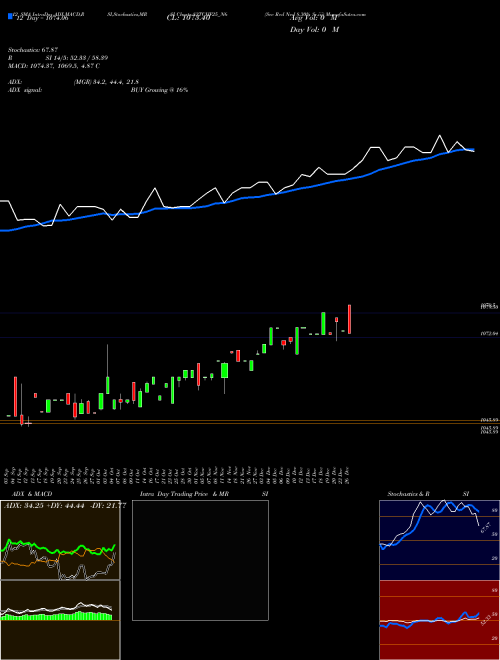Click the last tall red candlestick
Viewport: 500px width, 660px height.
coord(349,319)
